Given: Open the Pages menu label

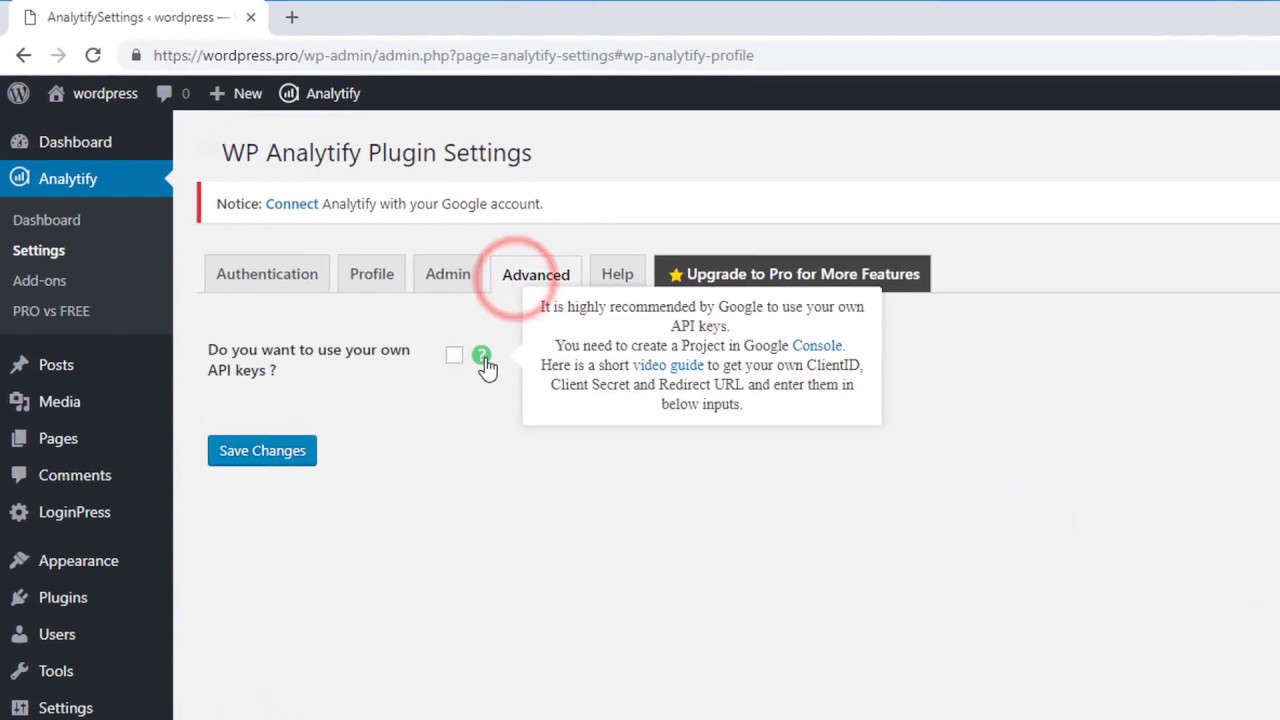Looking at the screenshot, I should (58, 439).
